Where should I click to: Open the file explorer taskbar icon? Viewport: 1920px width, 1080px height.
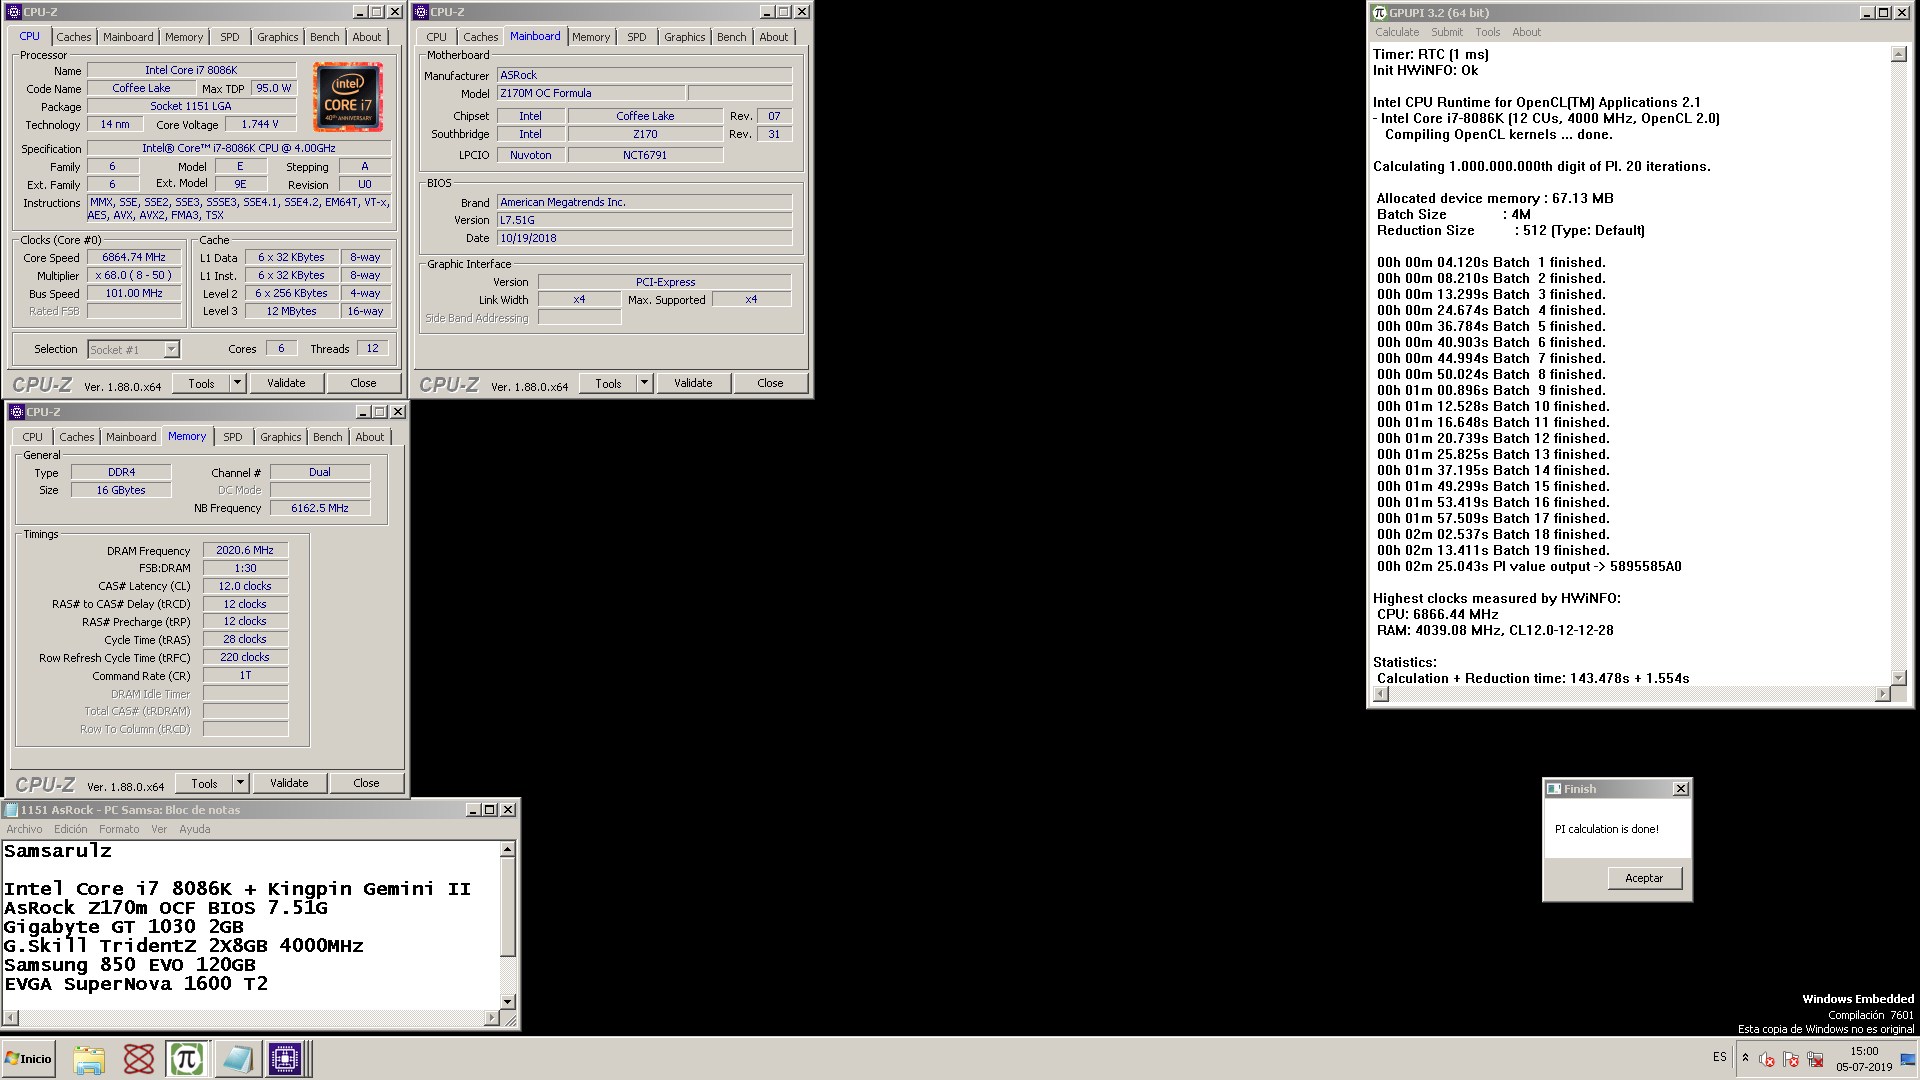(x=89, y=1059)
